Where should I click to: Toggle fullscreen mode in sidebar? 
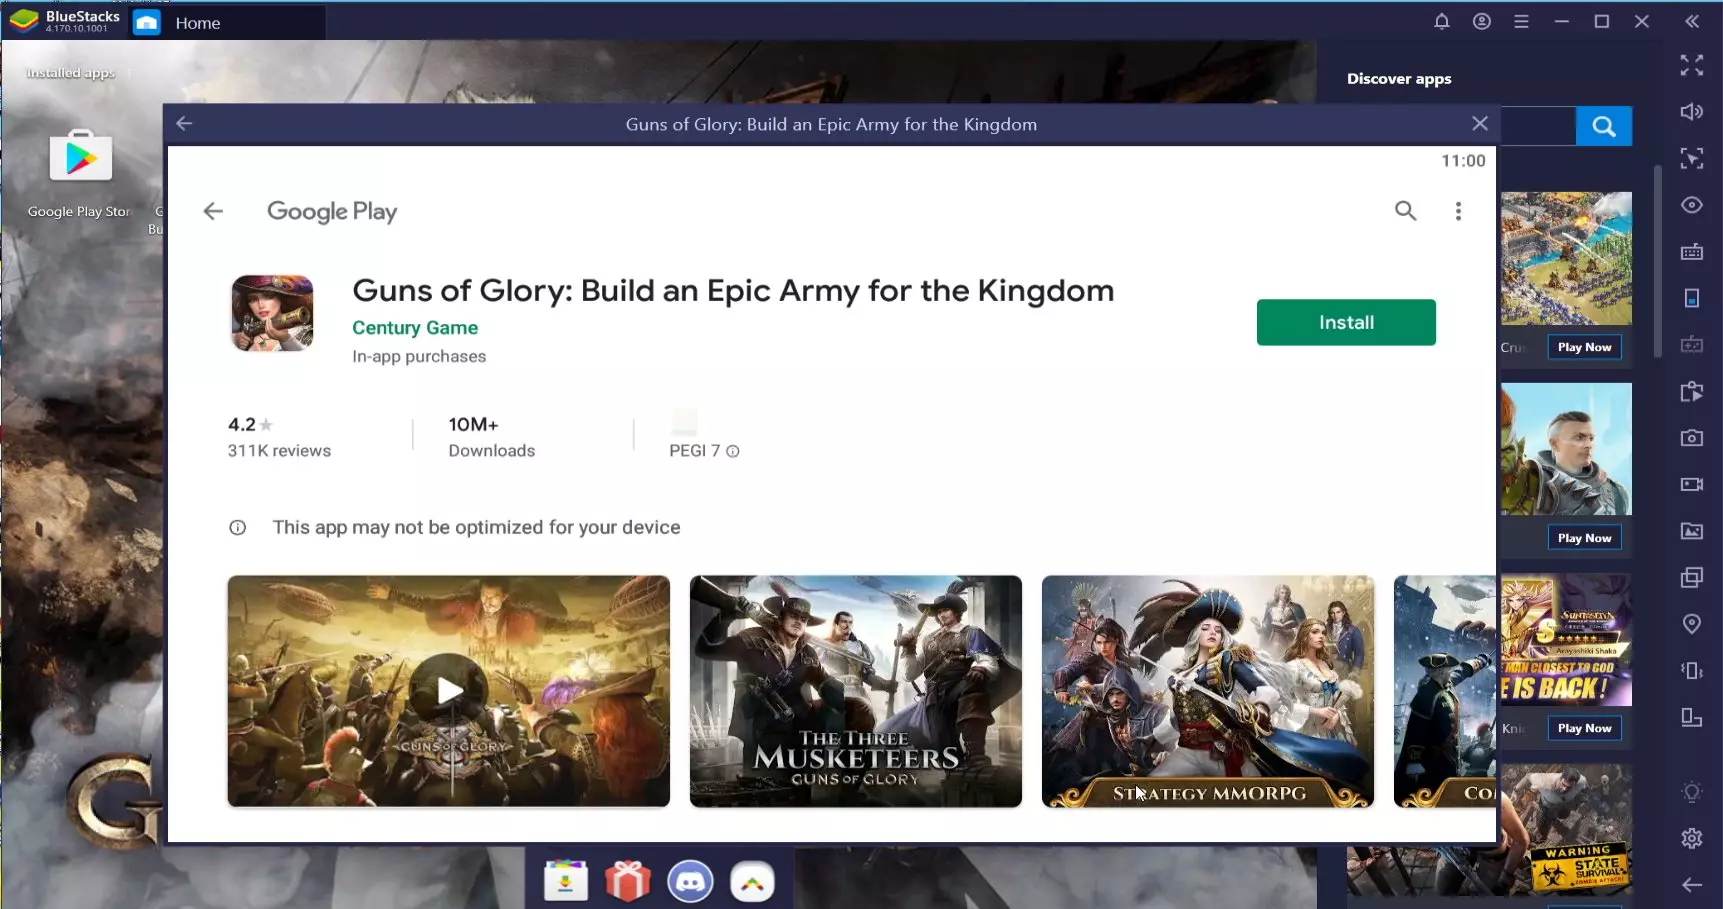pos(1691,66)
